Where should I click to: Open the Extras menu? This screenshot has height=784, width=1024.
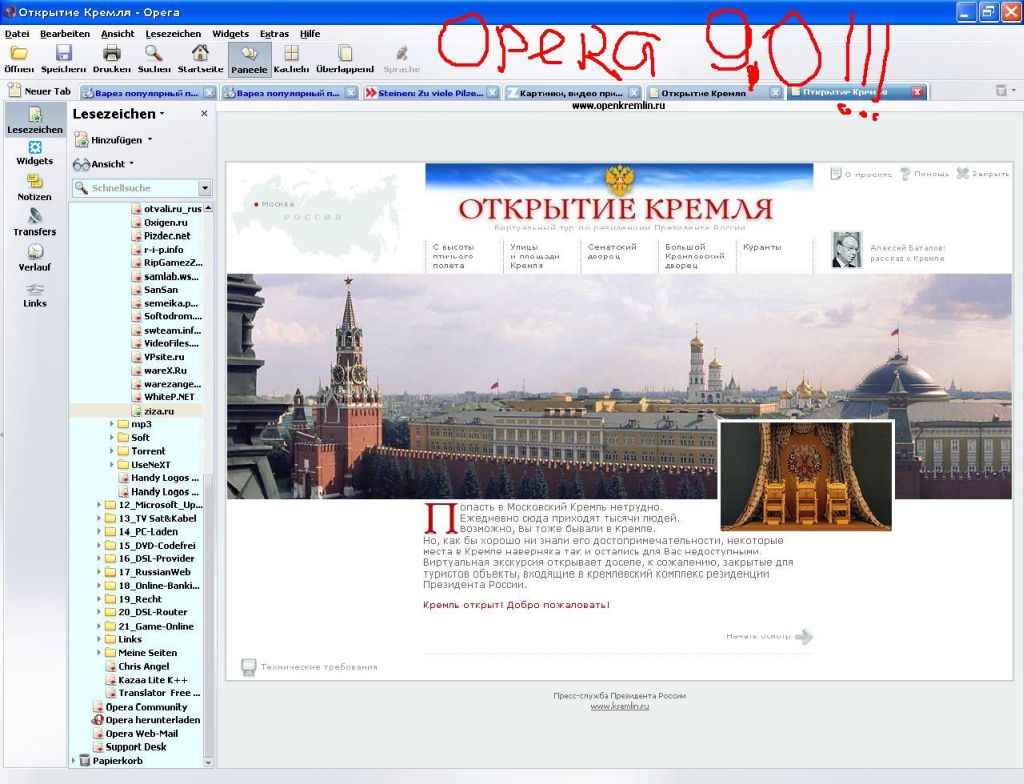[274, 33]
